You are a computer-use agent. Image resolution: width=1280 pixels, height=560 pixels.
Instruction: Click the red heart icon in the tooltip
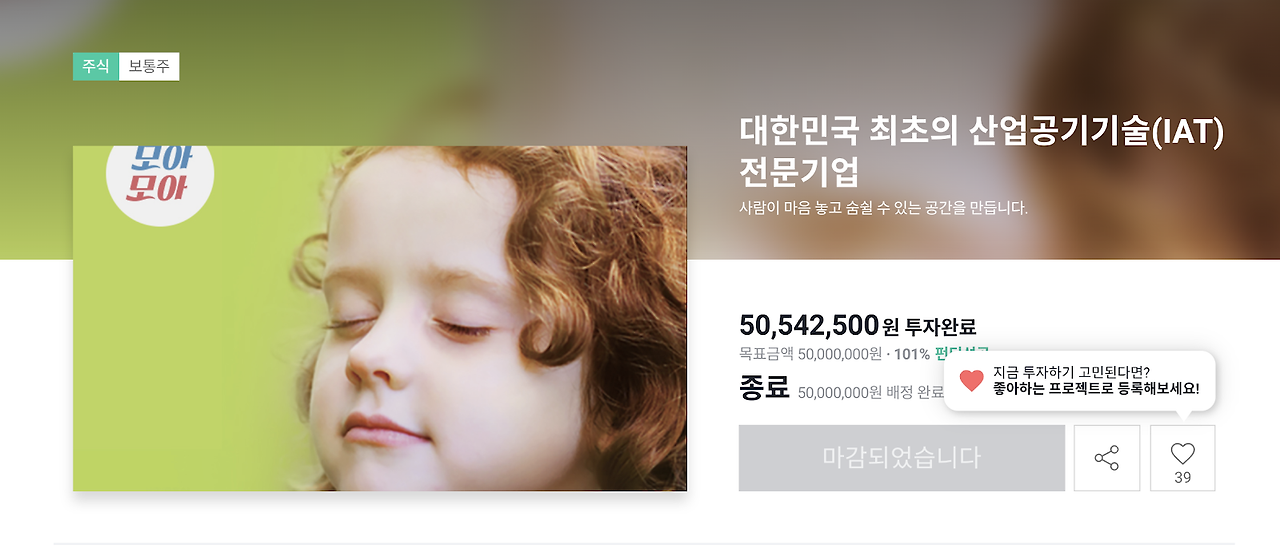click(x=971, y=380)
